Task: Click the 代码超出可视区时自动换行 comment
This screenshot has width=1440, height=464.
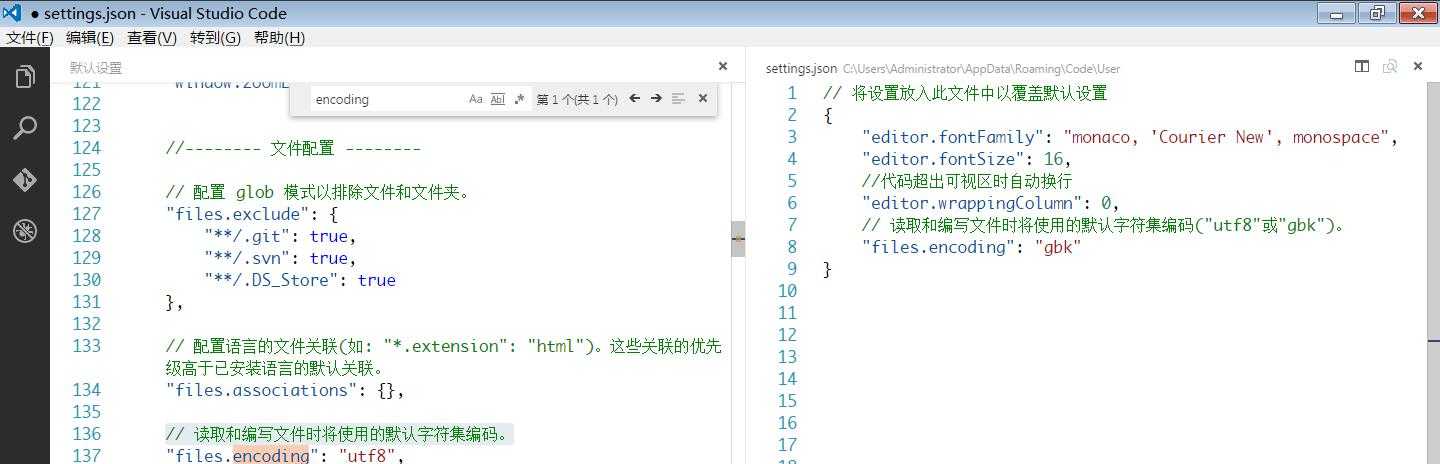Action: click(967, 181)
